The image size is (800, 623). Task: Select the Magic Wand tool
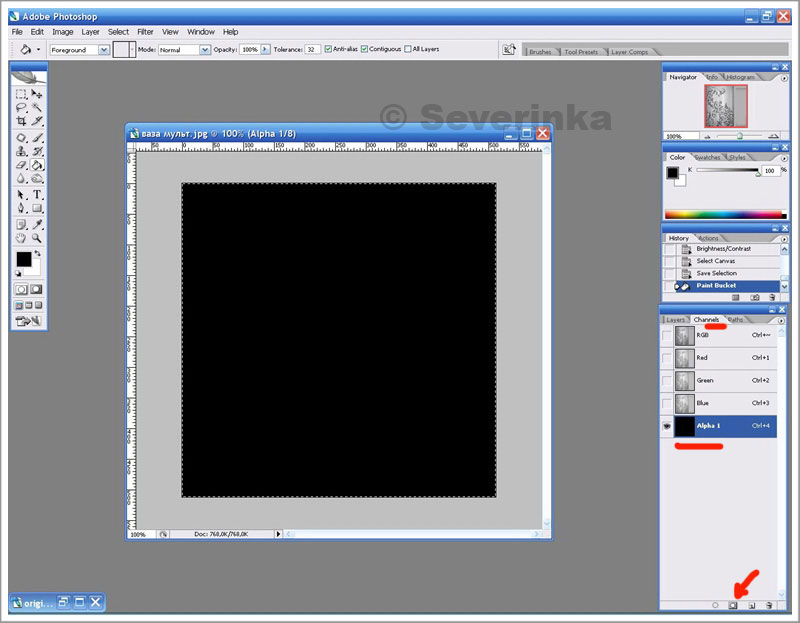[37, 107]
